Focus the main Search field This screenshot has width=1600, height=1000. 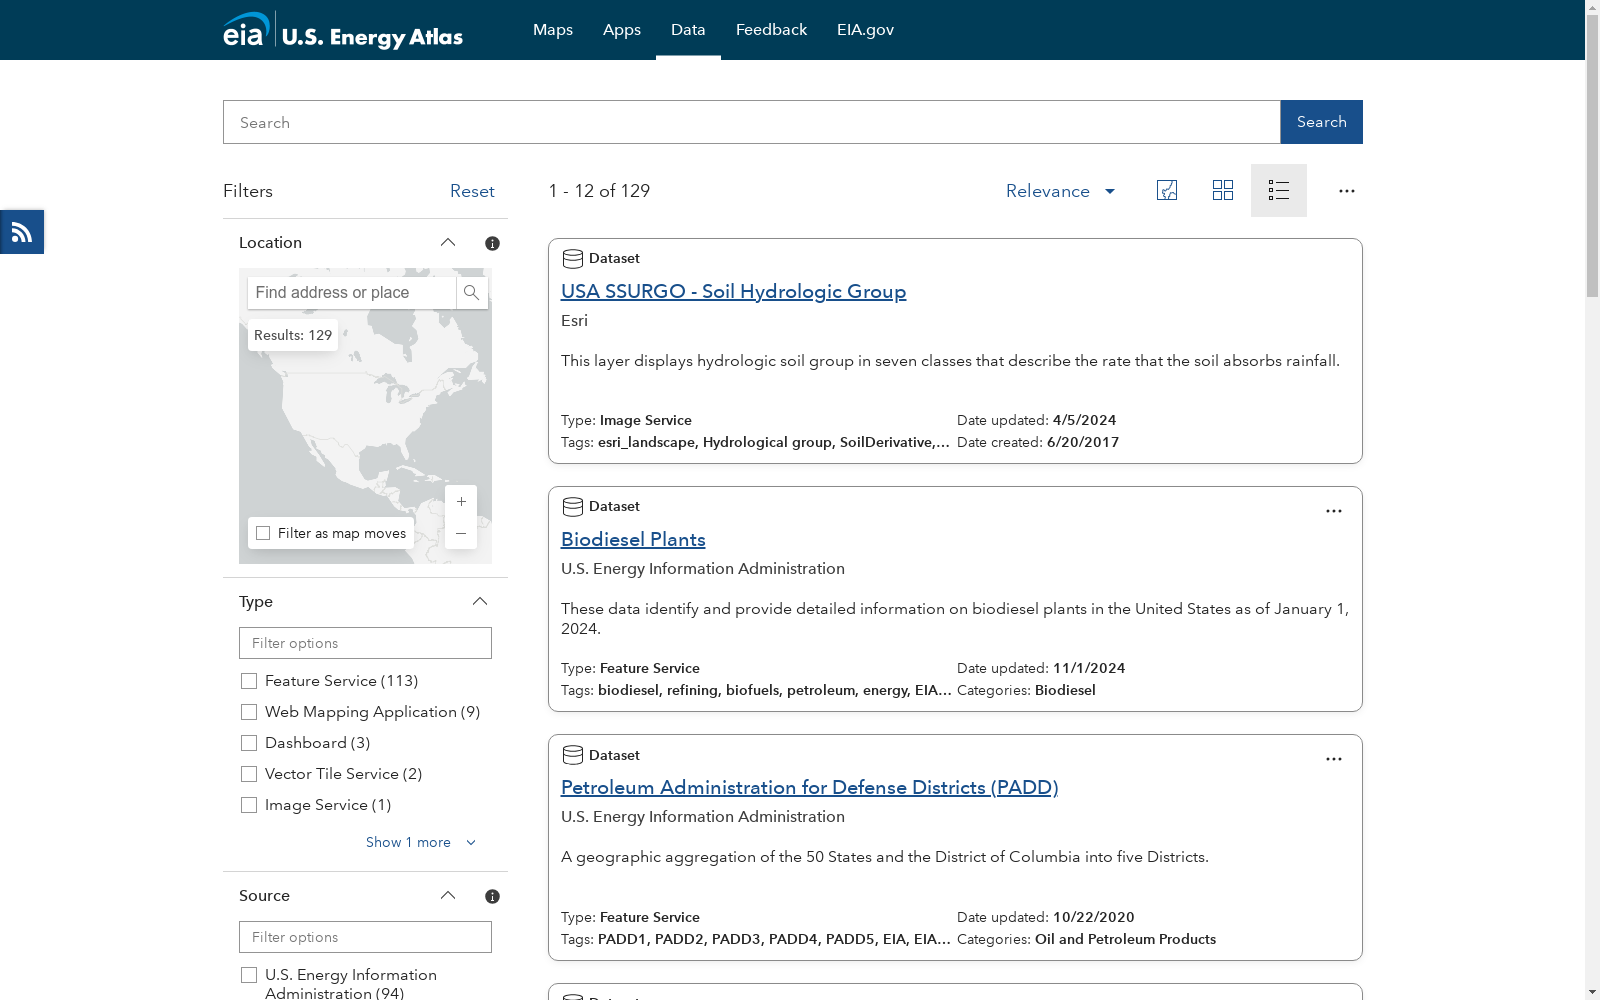tap(751, 122)
